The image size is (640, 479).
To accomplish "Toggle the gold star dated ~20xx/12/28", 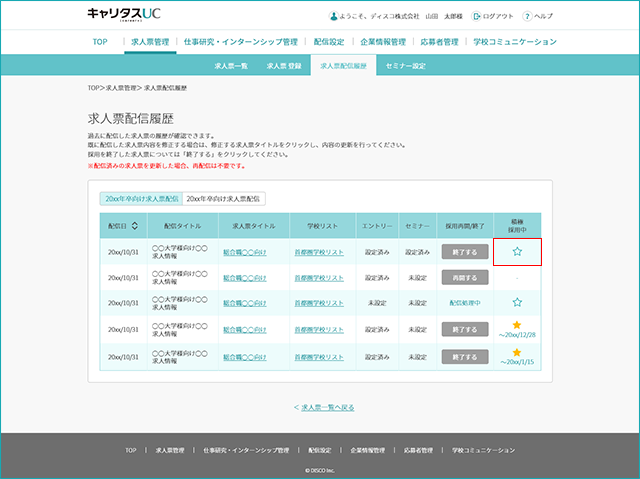I will (516, 325).
